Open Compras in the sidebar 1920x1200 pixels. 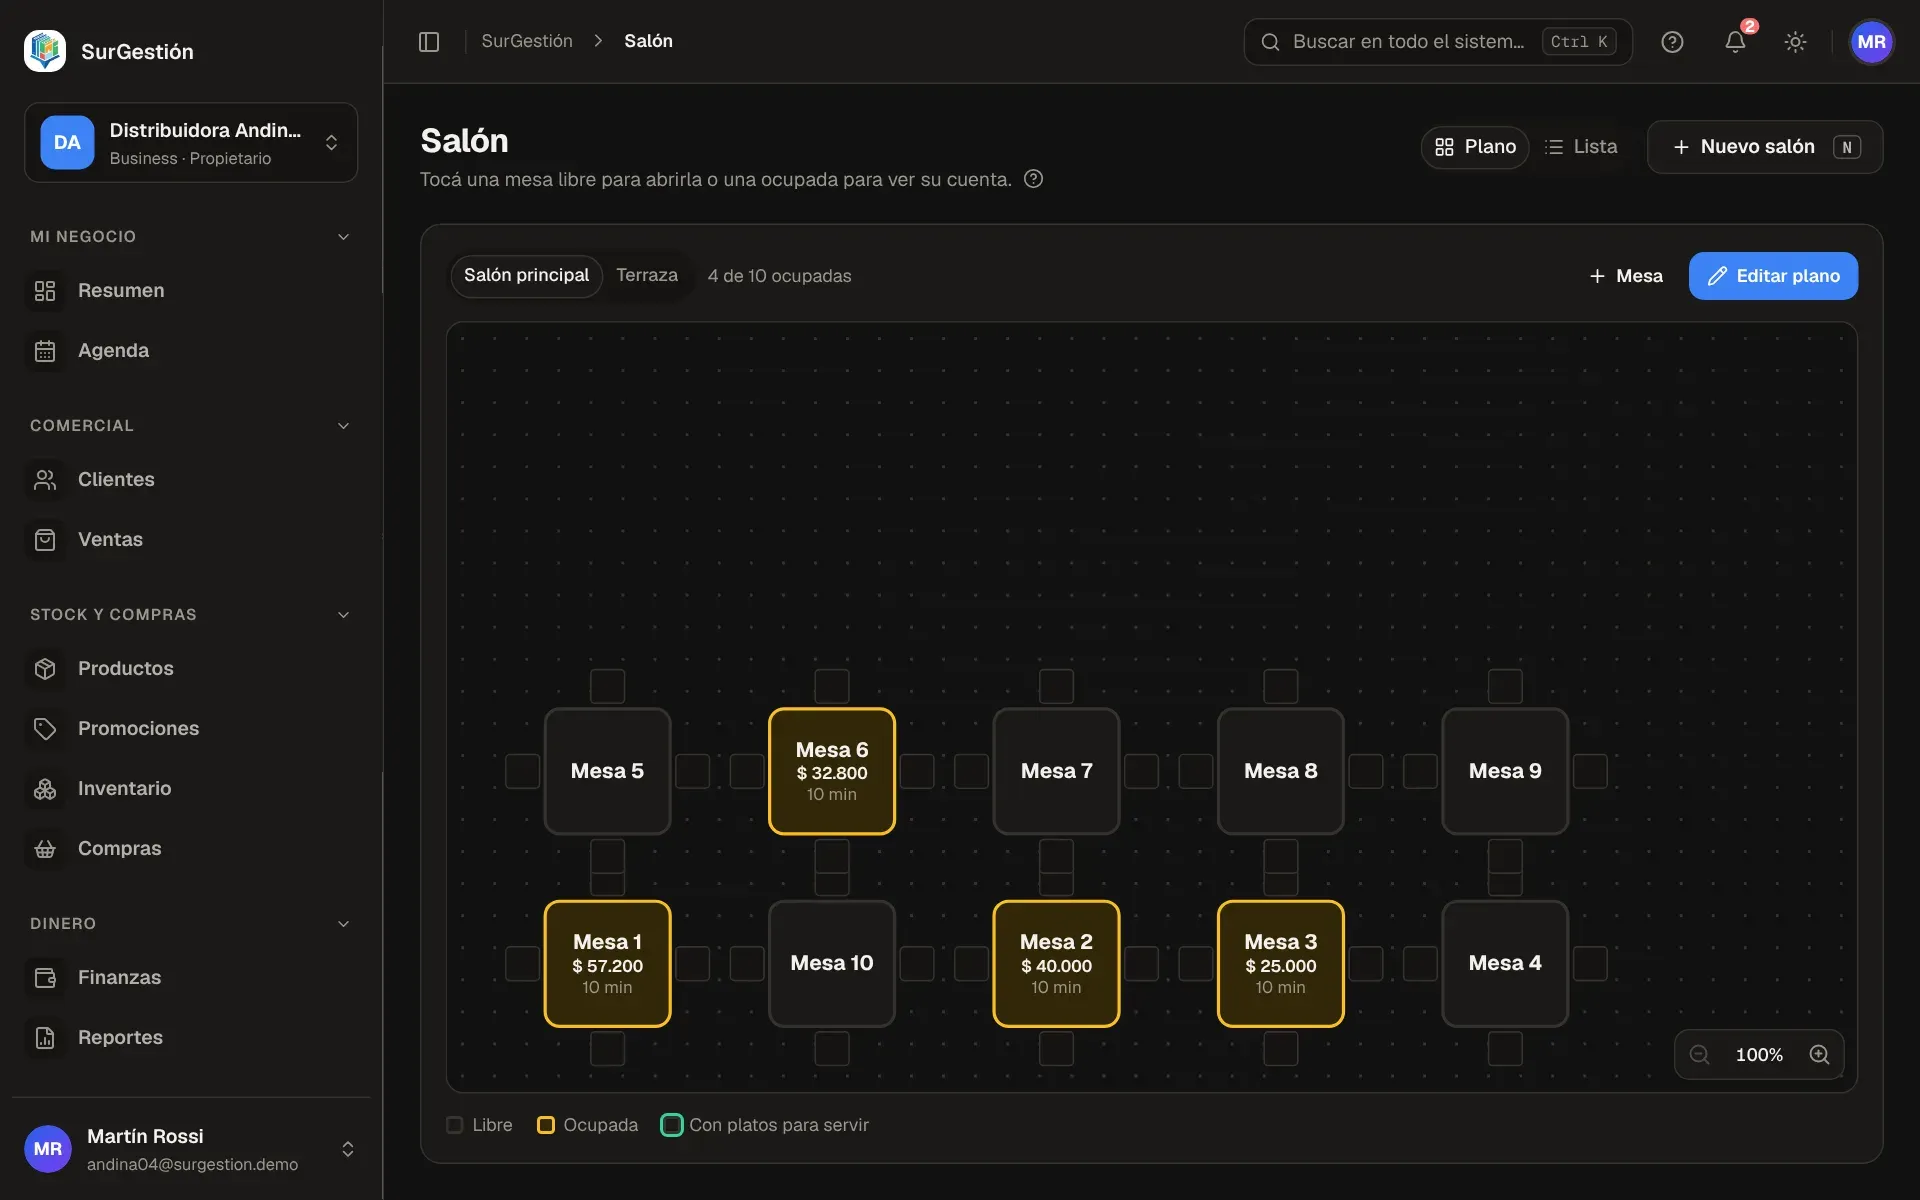click(x=191, y=849)
